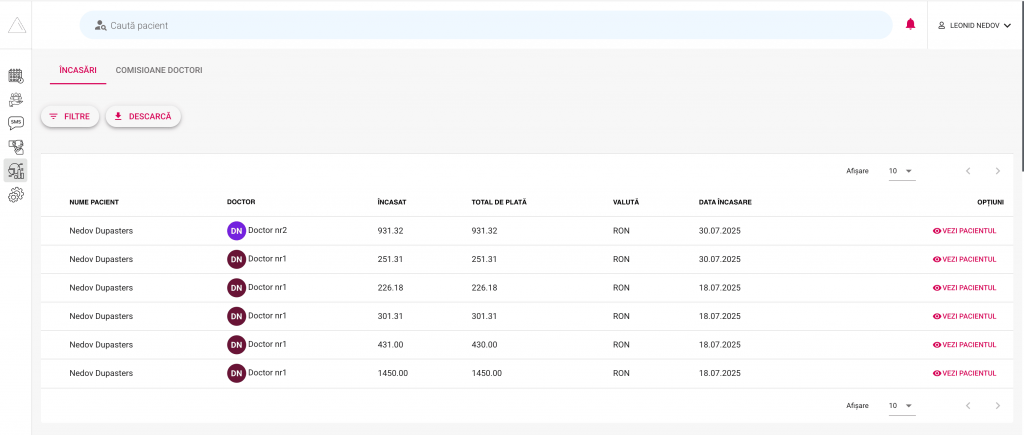Open the calendar icon in the sidebar
Screen dimensions: 1024x435
pos(16,75)
